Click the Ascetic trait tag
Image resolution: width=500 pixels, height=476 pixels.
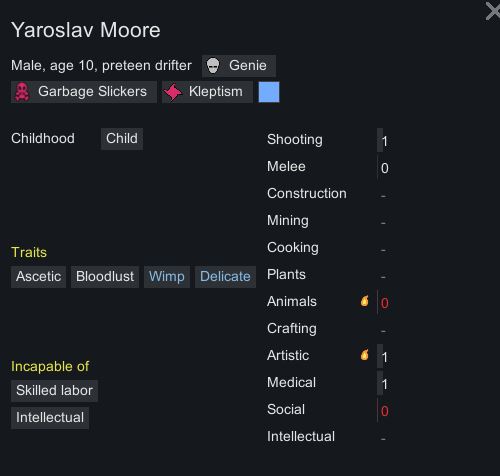[38, 277]
